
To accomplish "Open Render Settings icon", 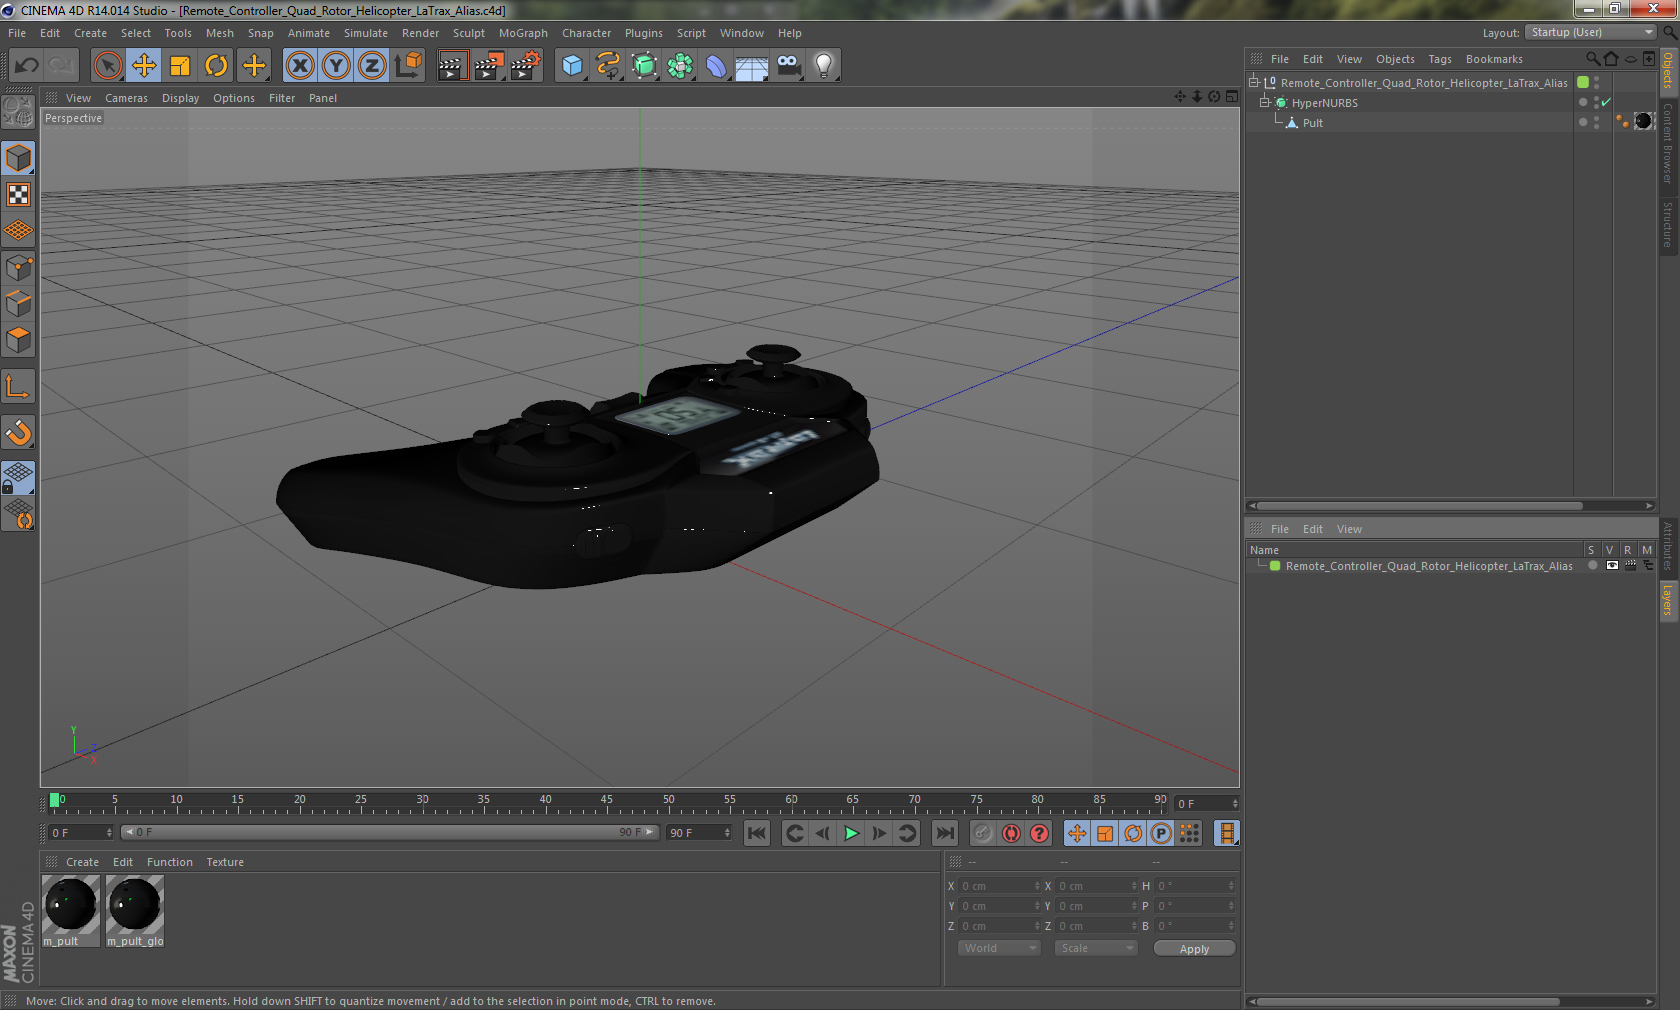I will [525, 66].
